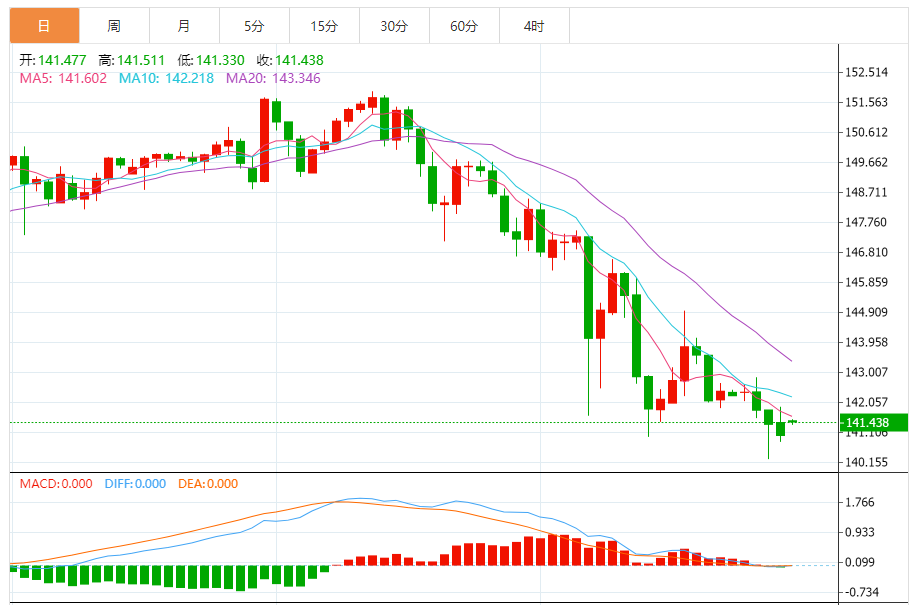Click the 147.760 price axis label

point(867,222)
